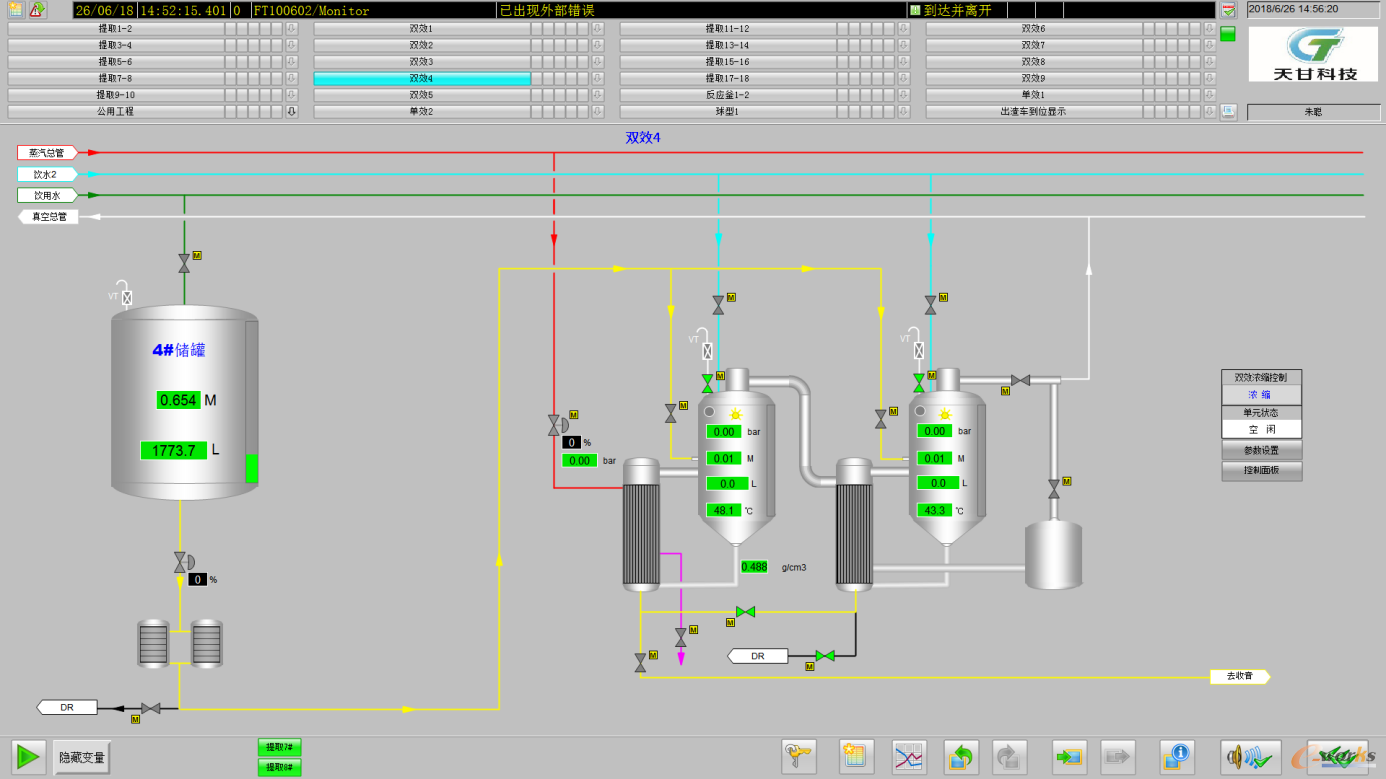
Task: Click the cyan water valve above first evaporator
Action: [718, 305]
